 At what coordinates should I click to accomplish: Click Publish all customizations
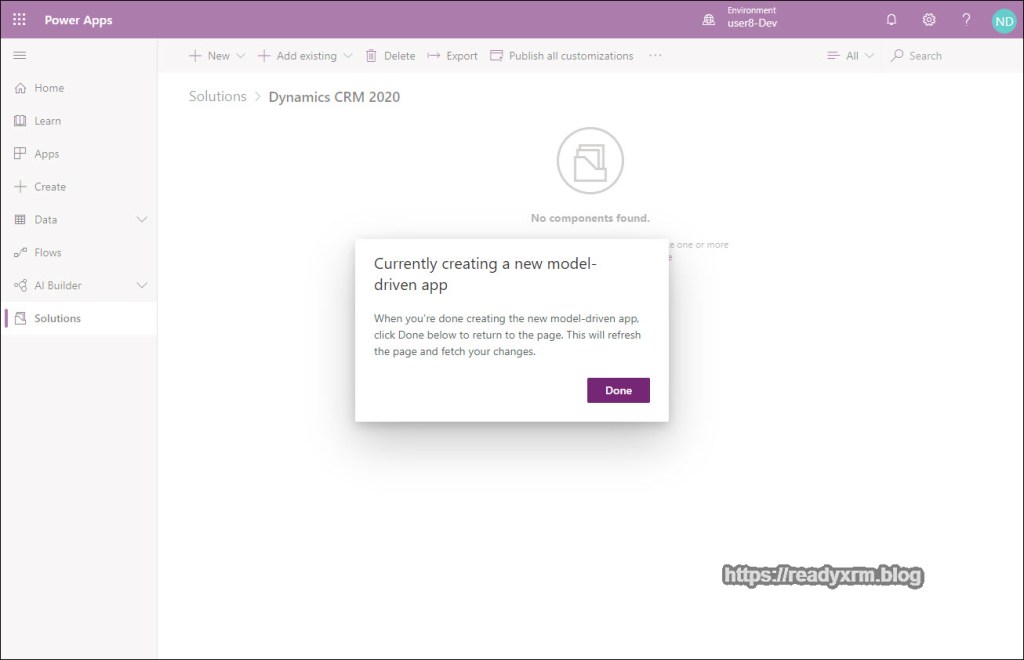(x=561, y=56)
